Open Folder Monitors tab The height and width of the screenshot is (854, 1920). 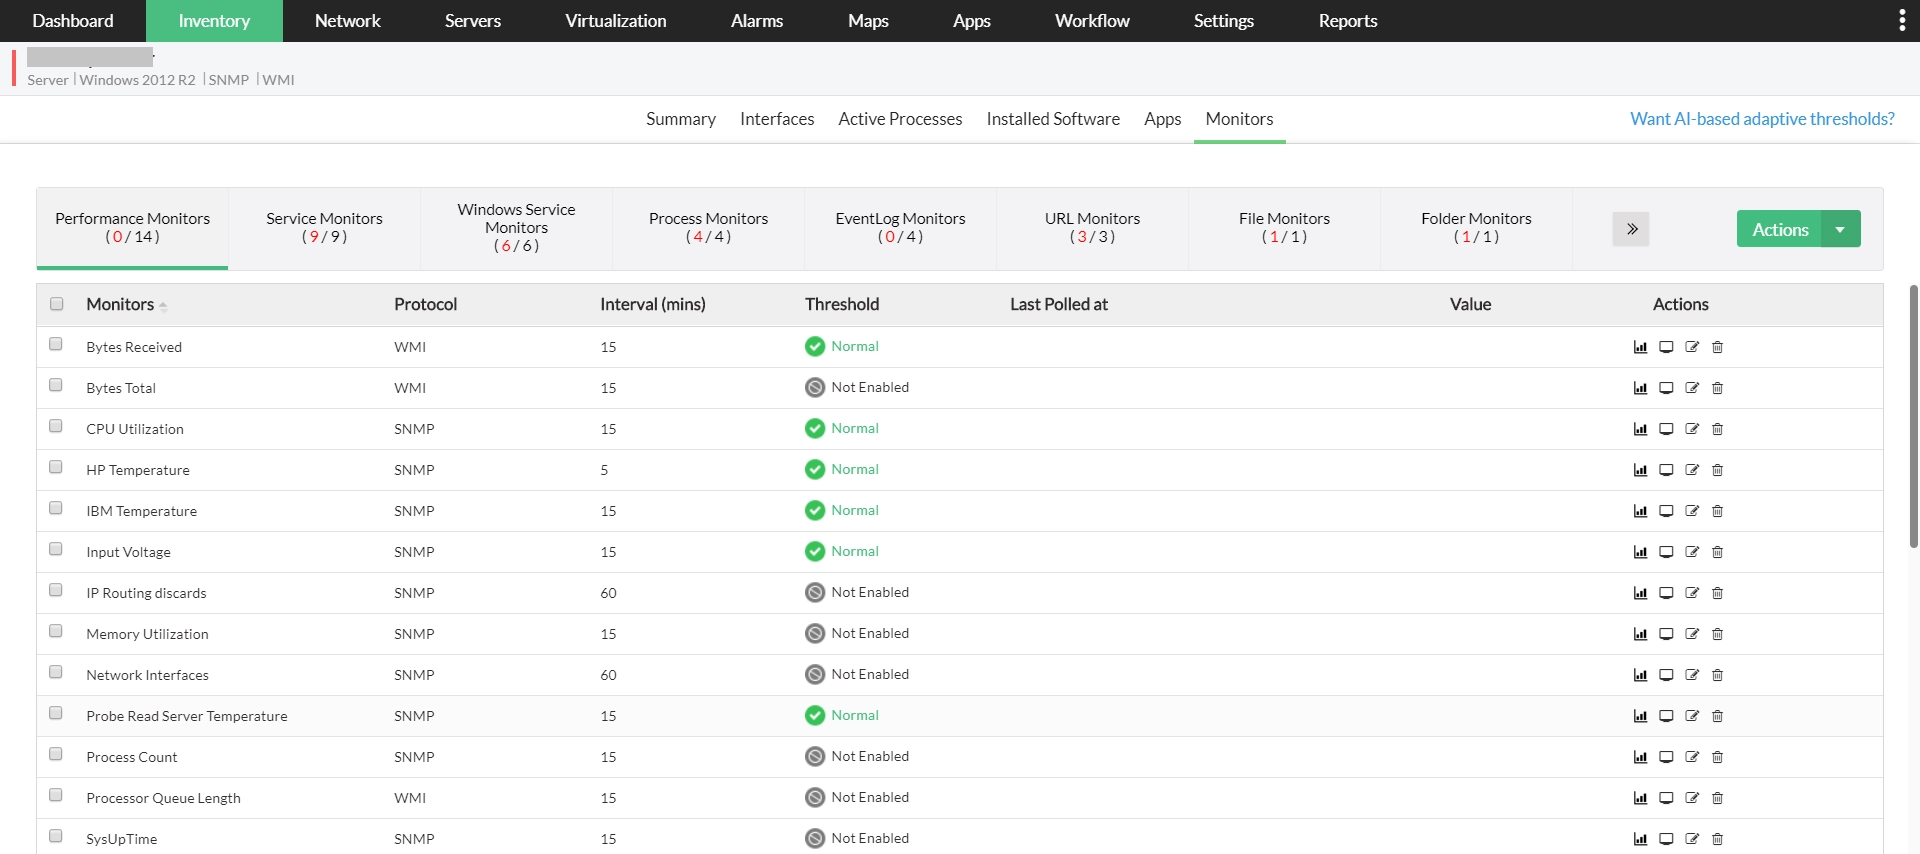(1476, 228)
